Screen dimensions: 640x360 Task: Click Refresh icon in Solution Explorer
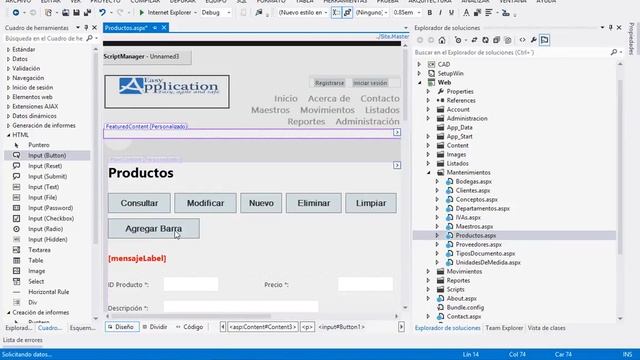[485, 40]
